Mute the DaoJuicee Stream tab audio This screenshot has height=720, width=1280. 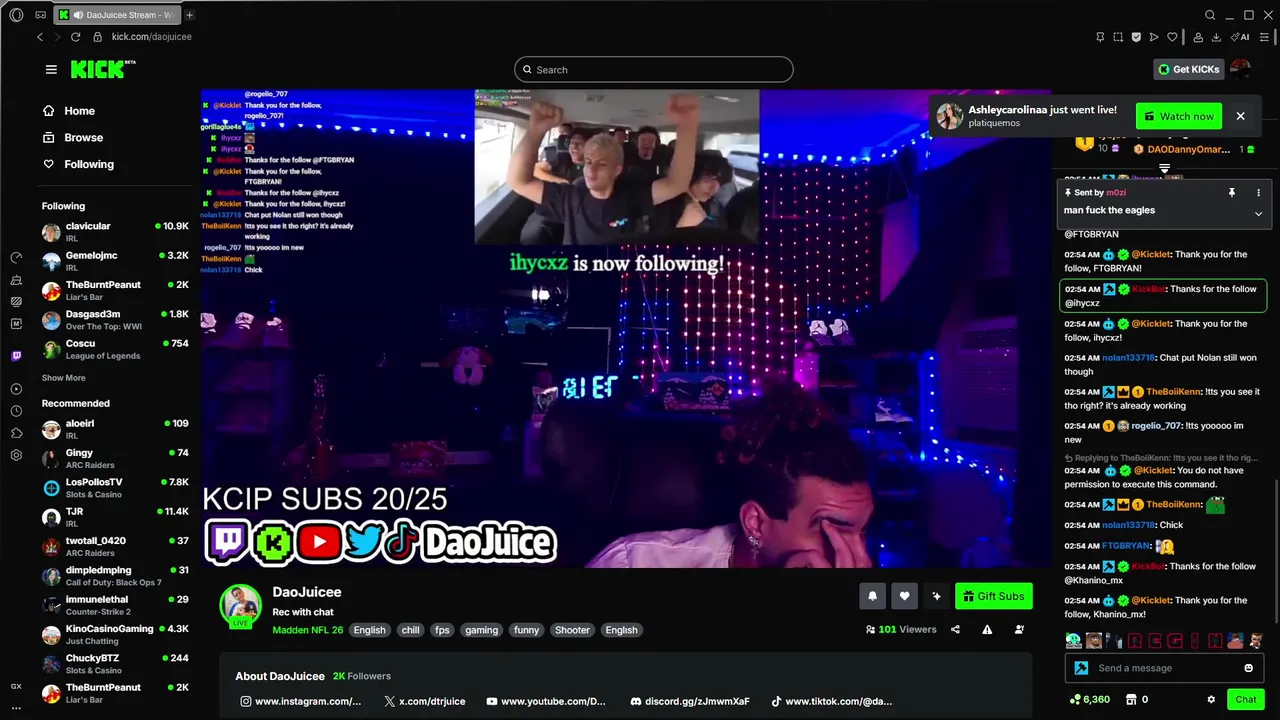click(x=78, y=15)
